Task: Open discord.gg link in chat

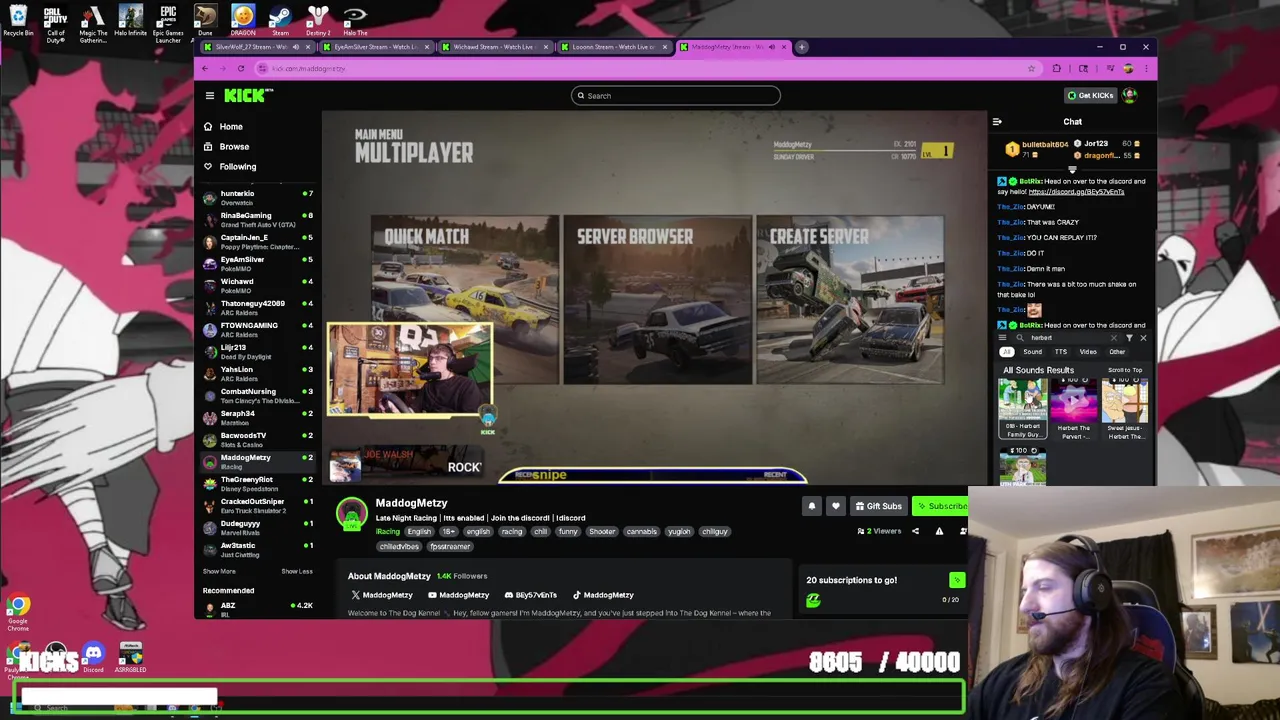Action: pyautogui.click(x=1076, y=192)
